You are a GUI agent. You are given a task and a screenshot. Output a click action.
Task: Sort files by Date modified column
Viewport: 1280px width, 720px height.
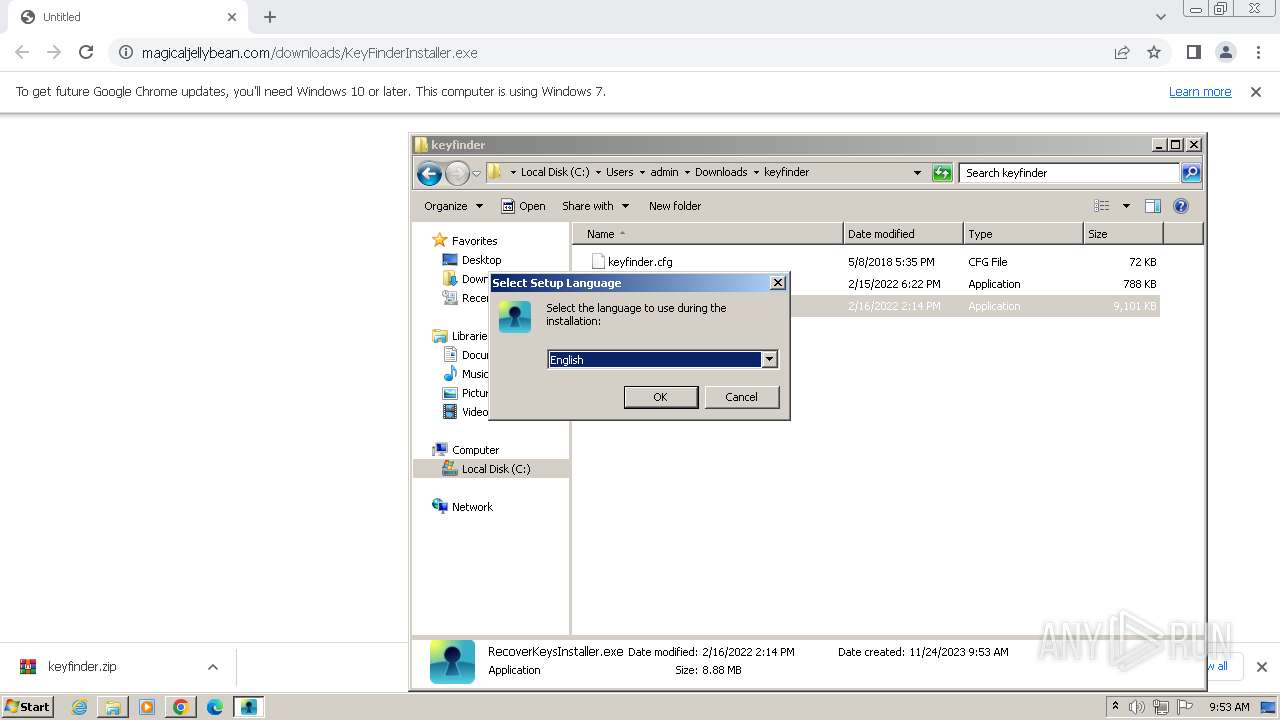(x=903, y=234)
